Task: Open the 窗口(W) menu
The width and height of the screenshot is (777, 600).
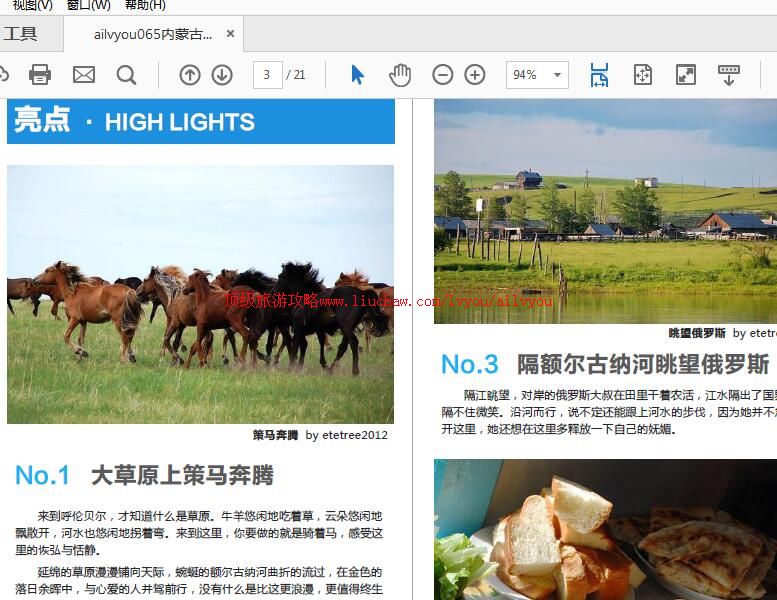Action: click(88, 5)
